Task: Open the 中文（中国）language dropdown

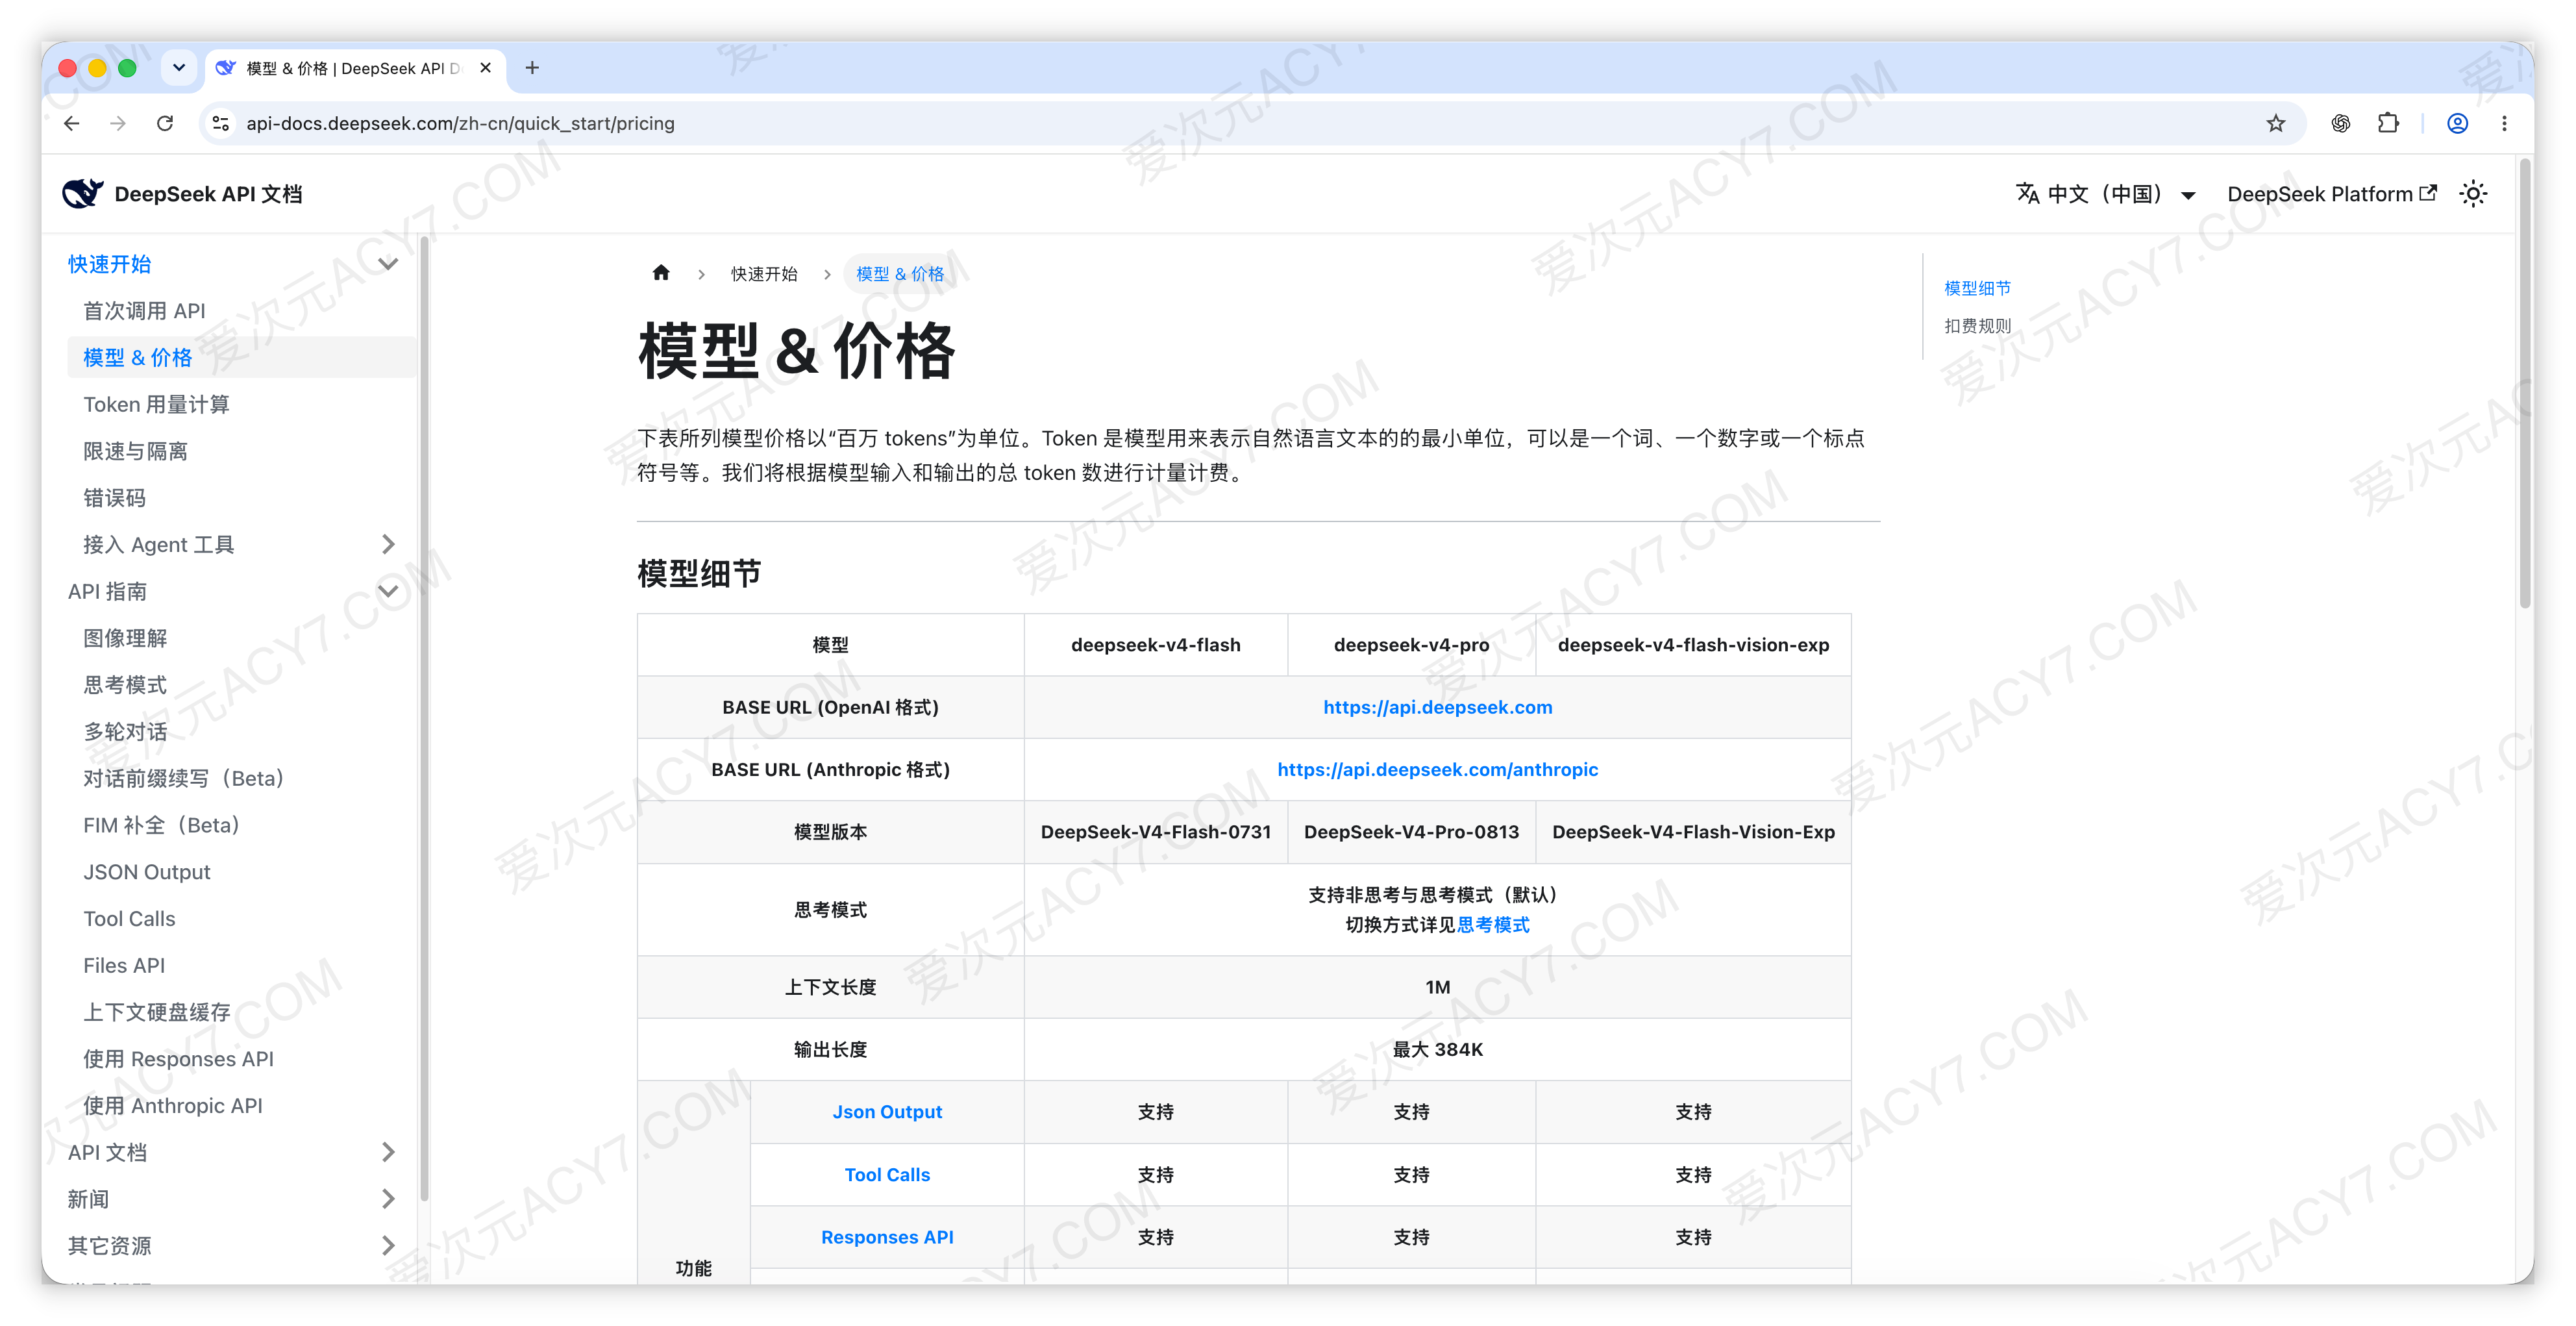Action: [x=2105, y=194]
